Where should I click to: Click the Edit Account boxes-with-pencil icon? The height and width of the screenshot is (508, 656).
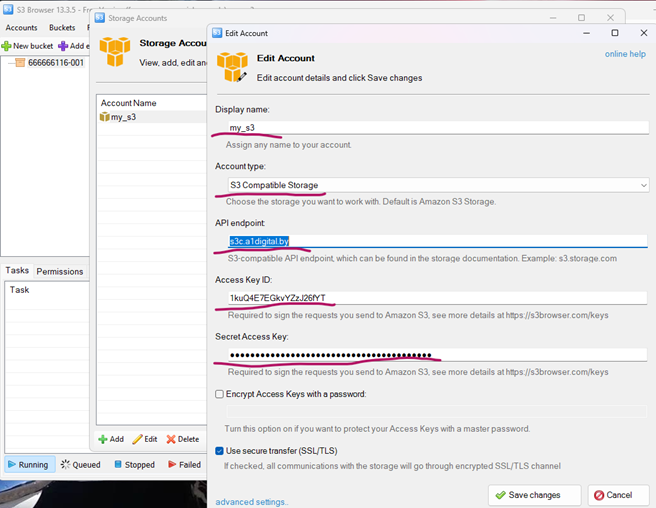(232, 67)
